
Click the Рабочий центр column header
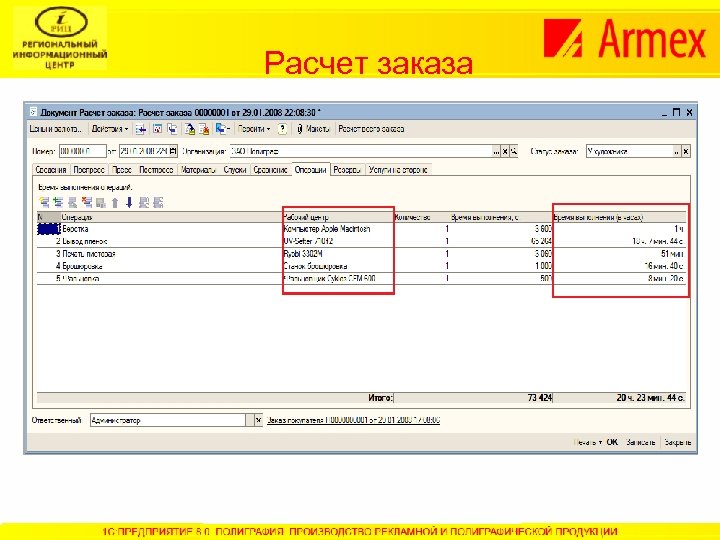tap(338, 217)
